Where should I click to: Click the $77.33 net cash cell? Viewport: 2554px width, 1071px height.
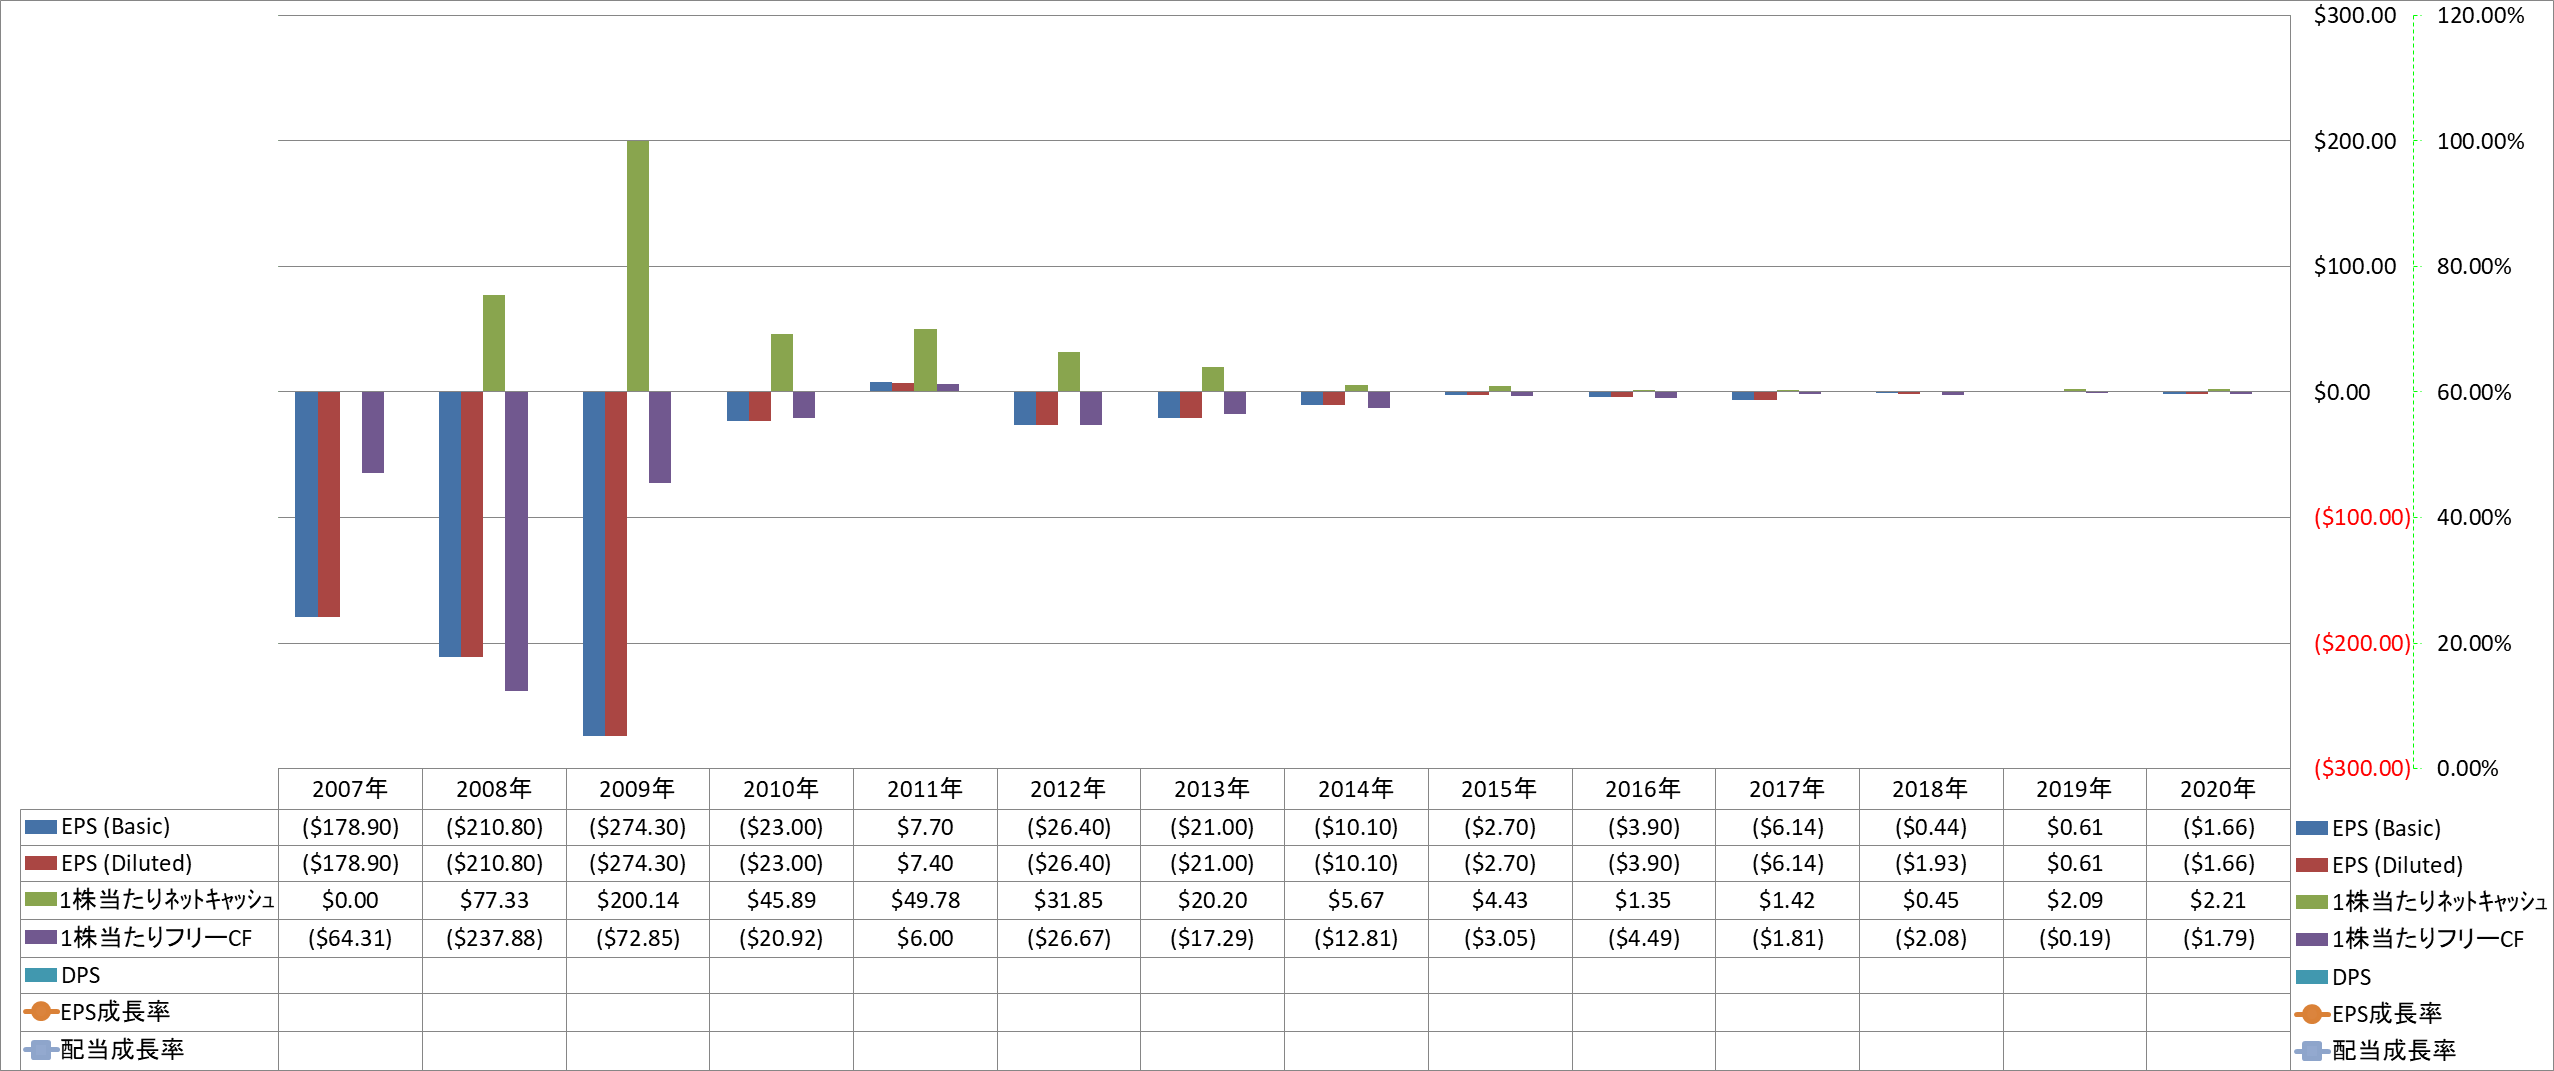tap(494, 900)
